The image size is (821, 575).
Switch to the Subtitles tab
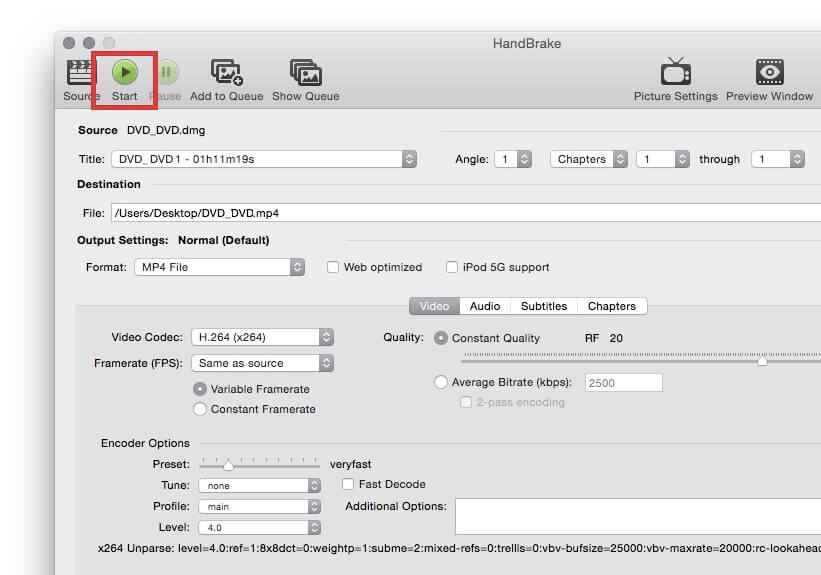[544, 306]
